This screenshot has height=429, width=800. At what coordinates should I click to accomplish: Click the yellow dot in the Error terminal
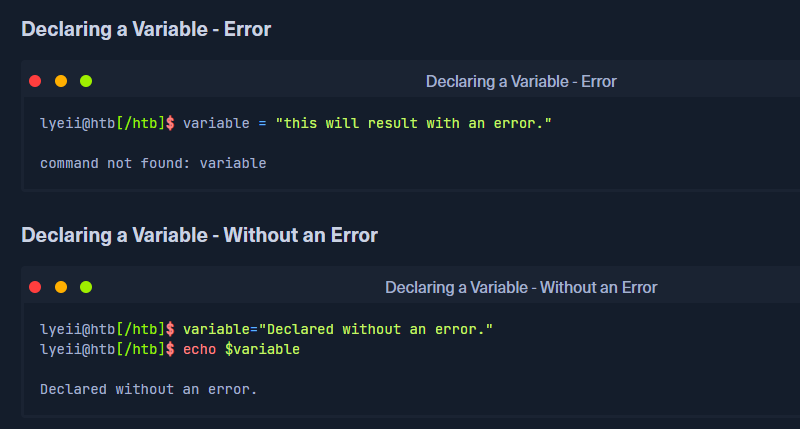pyautogui.click(x=60, y=81)
